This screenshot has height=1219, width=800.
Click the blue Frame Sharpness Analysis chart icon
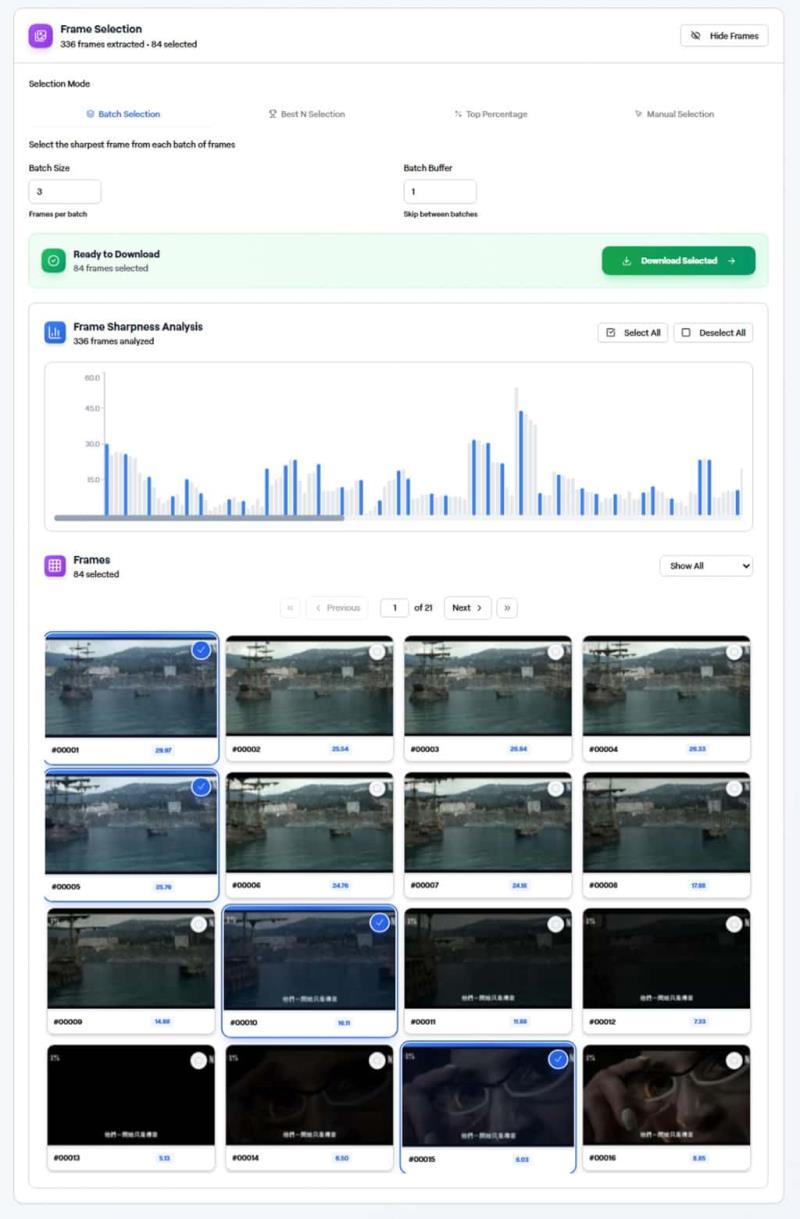pyautogui.click(x=55, y=333)
